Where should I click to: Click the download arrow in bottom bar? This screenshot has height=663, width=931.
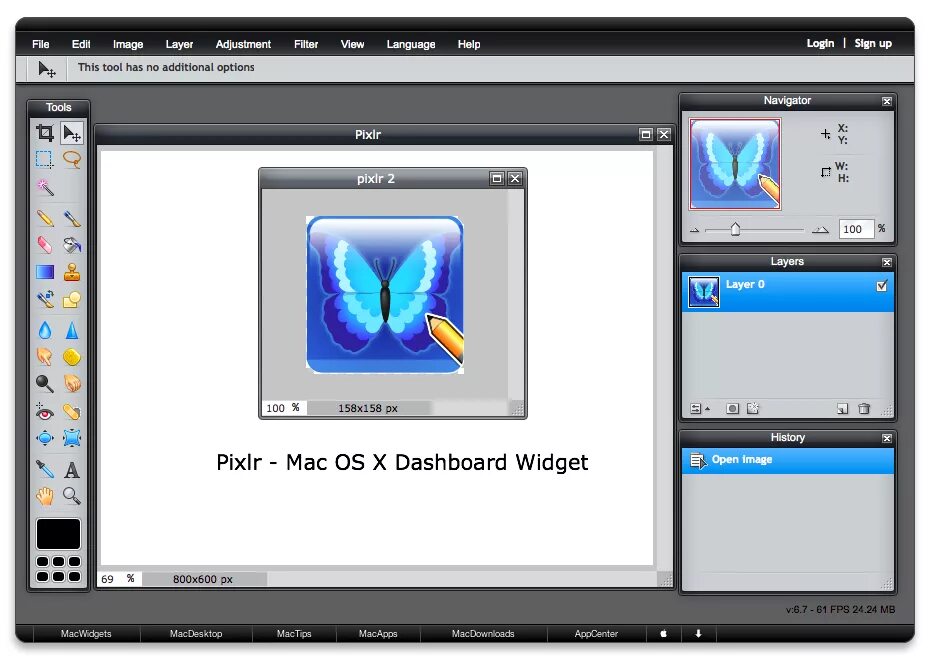pyautogui.click(x=698, y=633)
